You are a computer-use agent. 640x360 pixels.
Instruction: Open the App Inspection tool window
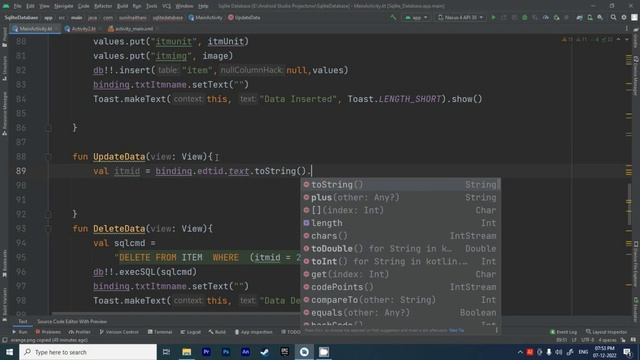click(253, 332)
